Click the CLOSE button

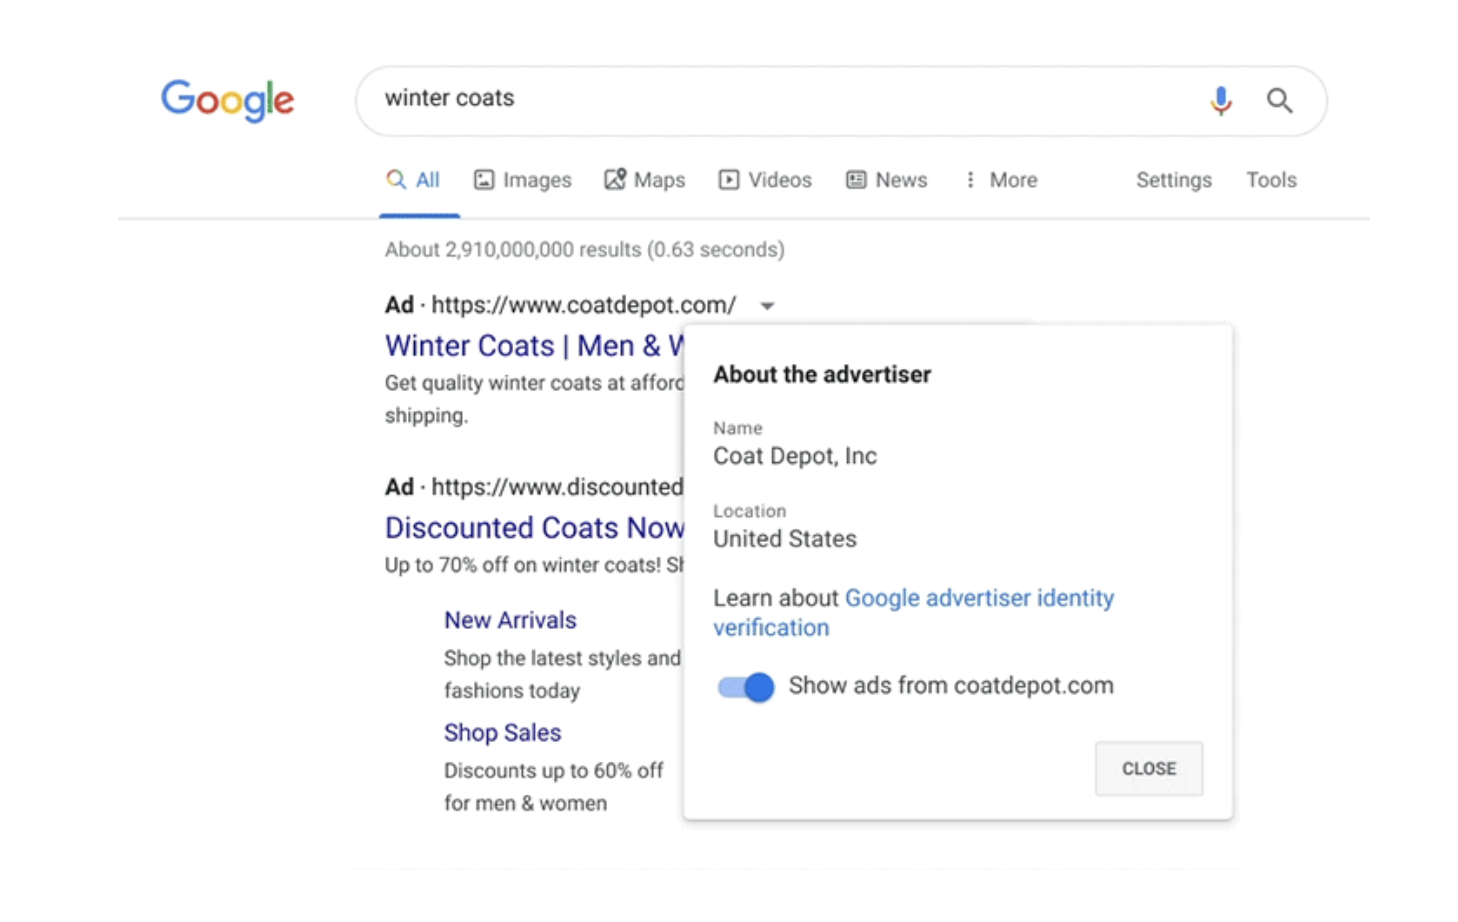click(x=1148, y=768)
